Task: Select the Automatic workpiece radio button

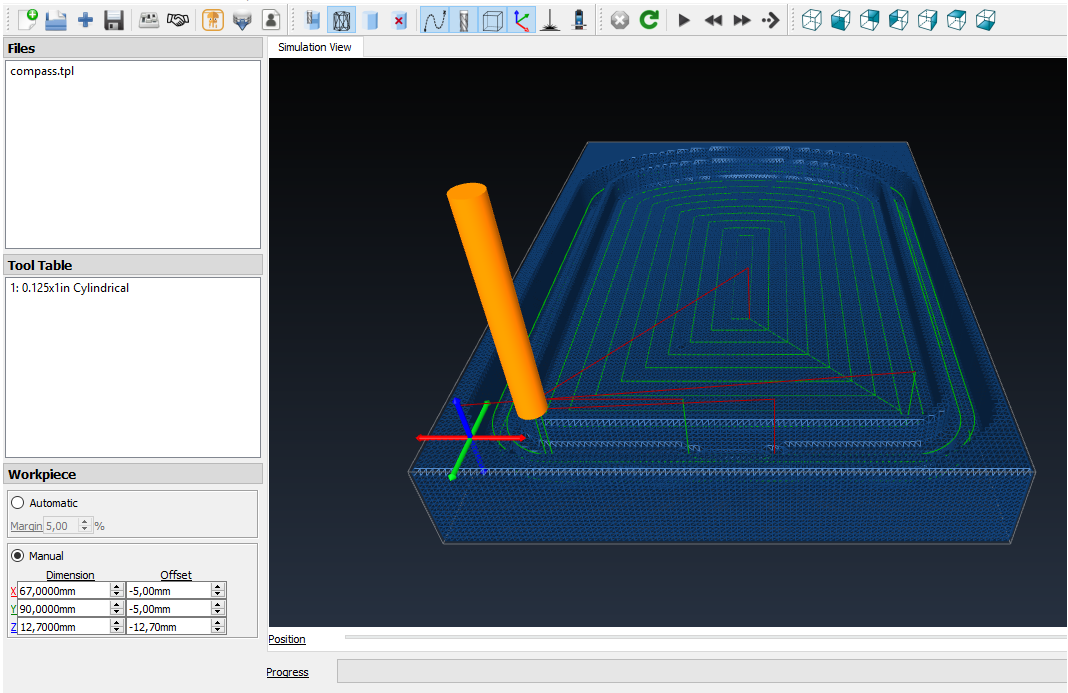Action: (17, 503)
